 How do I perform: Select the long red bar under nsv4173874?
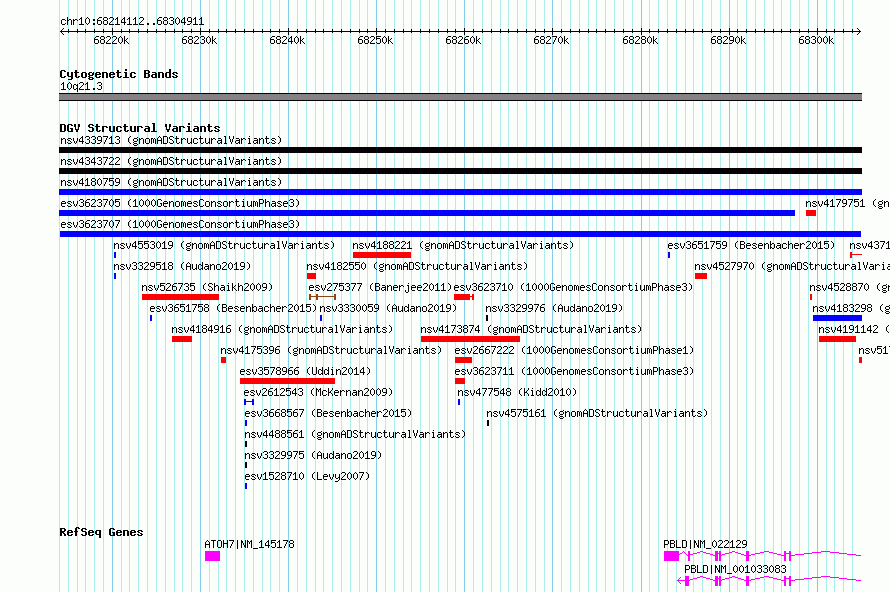[471, 339]
